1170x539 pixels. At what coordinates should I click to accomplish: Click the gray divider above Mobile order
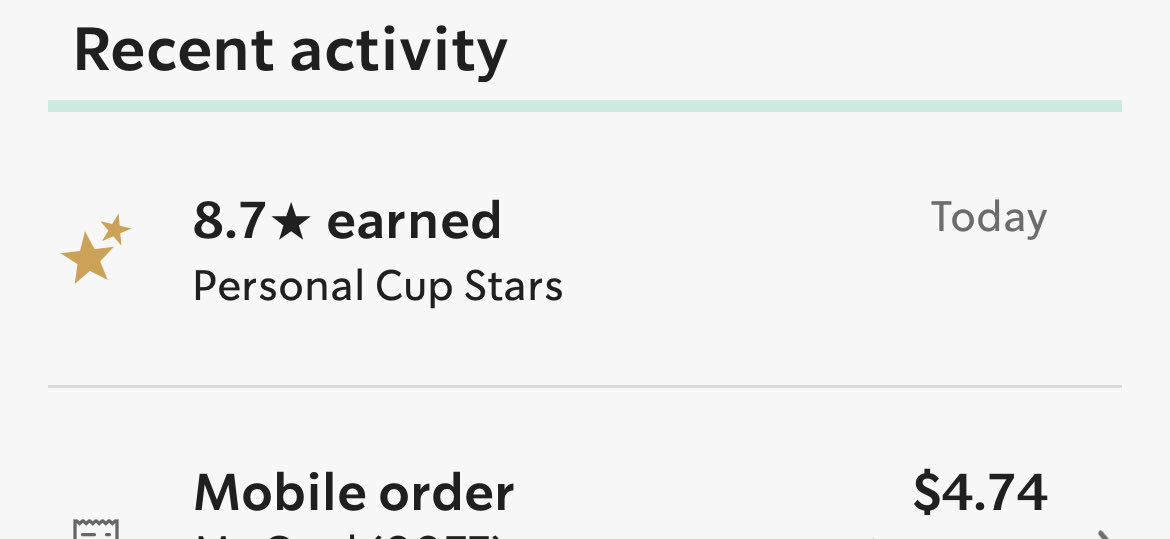585,387
